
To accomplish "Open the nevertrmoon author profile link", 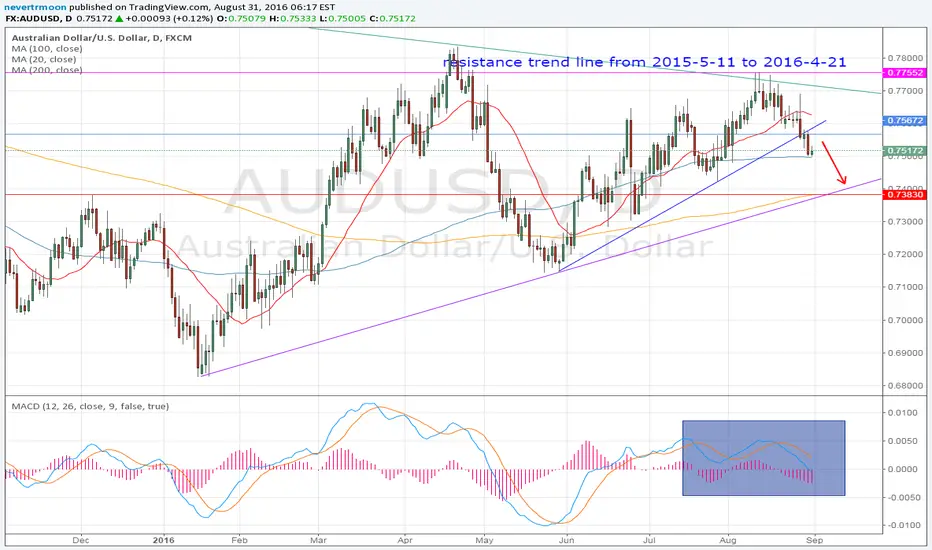I will pos(34,7).
